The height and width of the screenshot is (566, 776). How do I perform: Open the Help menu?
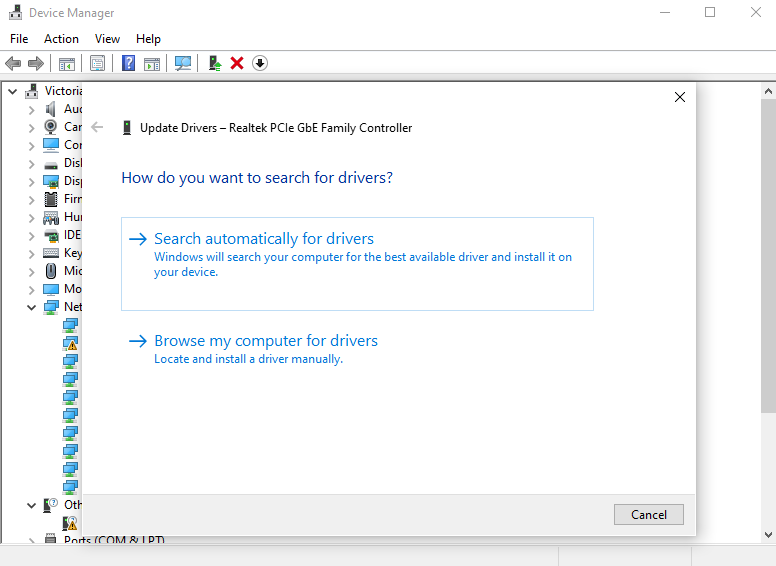pos(148,39)
